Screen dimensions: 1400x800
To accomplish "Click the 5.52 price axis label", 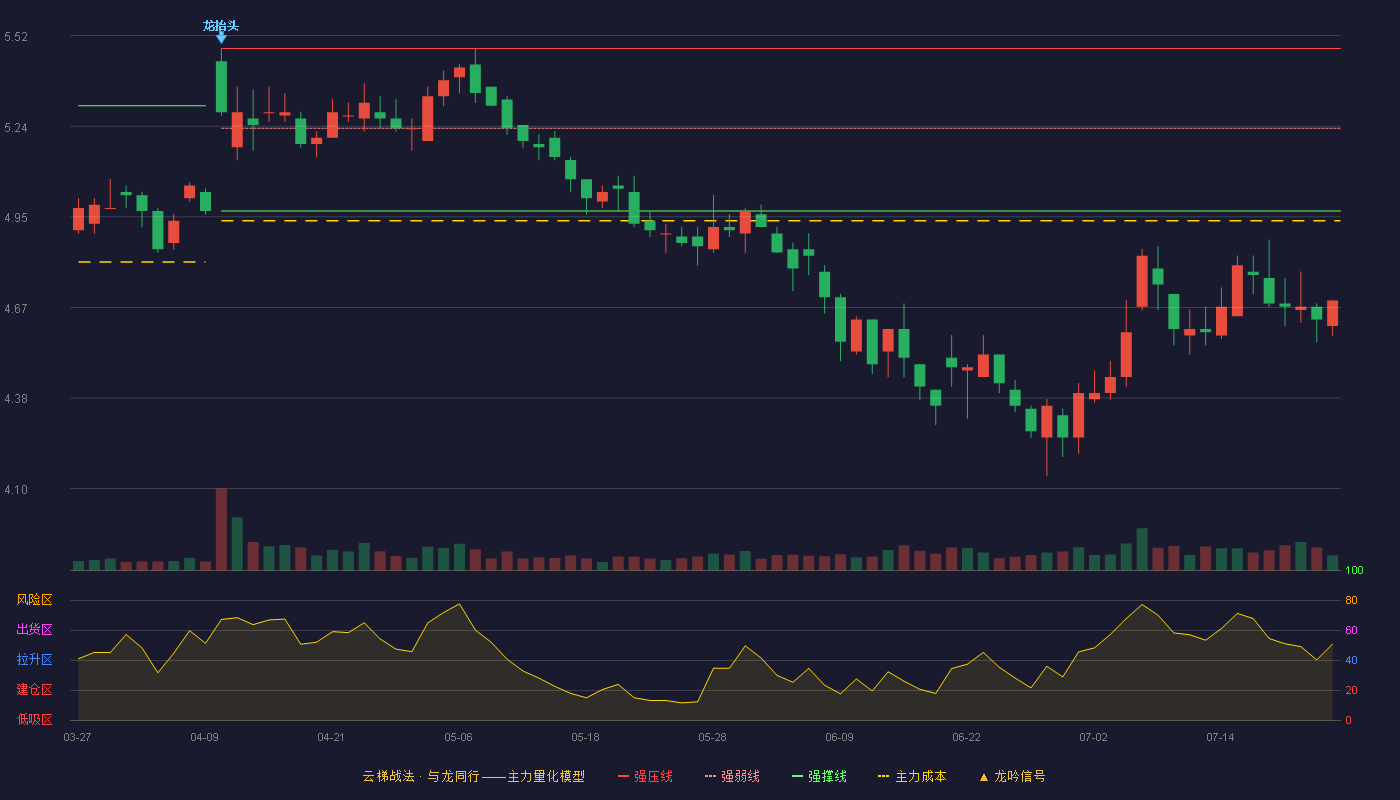I will 16,37.
